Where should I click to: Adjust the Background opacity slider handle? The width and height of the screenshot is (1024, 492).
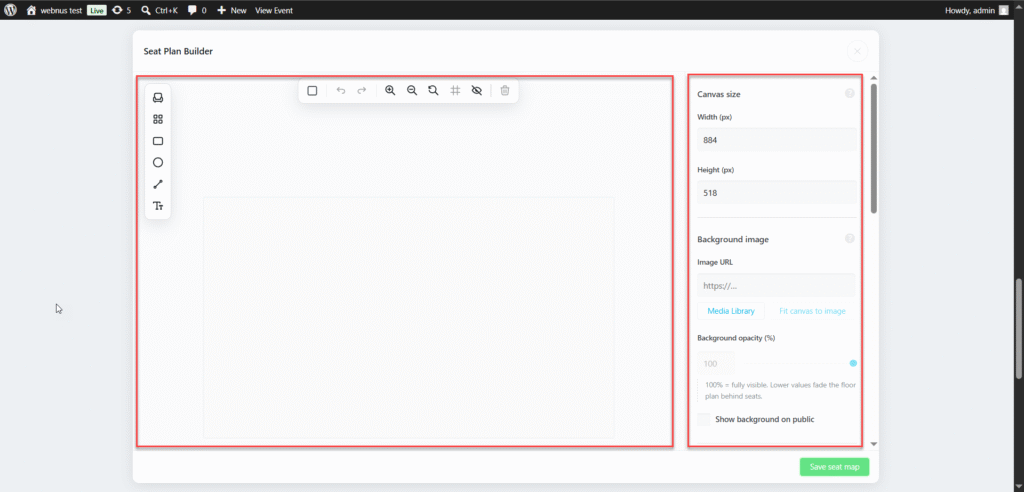(853, 363)
